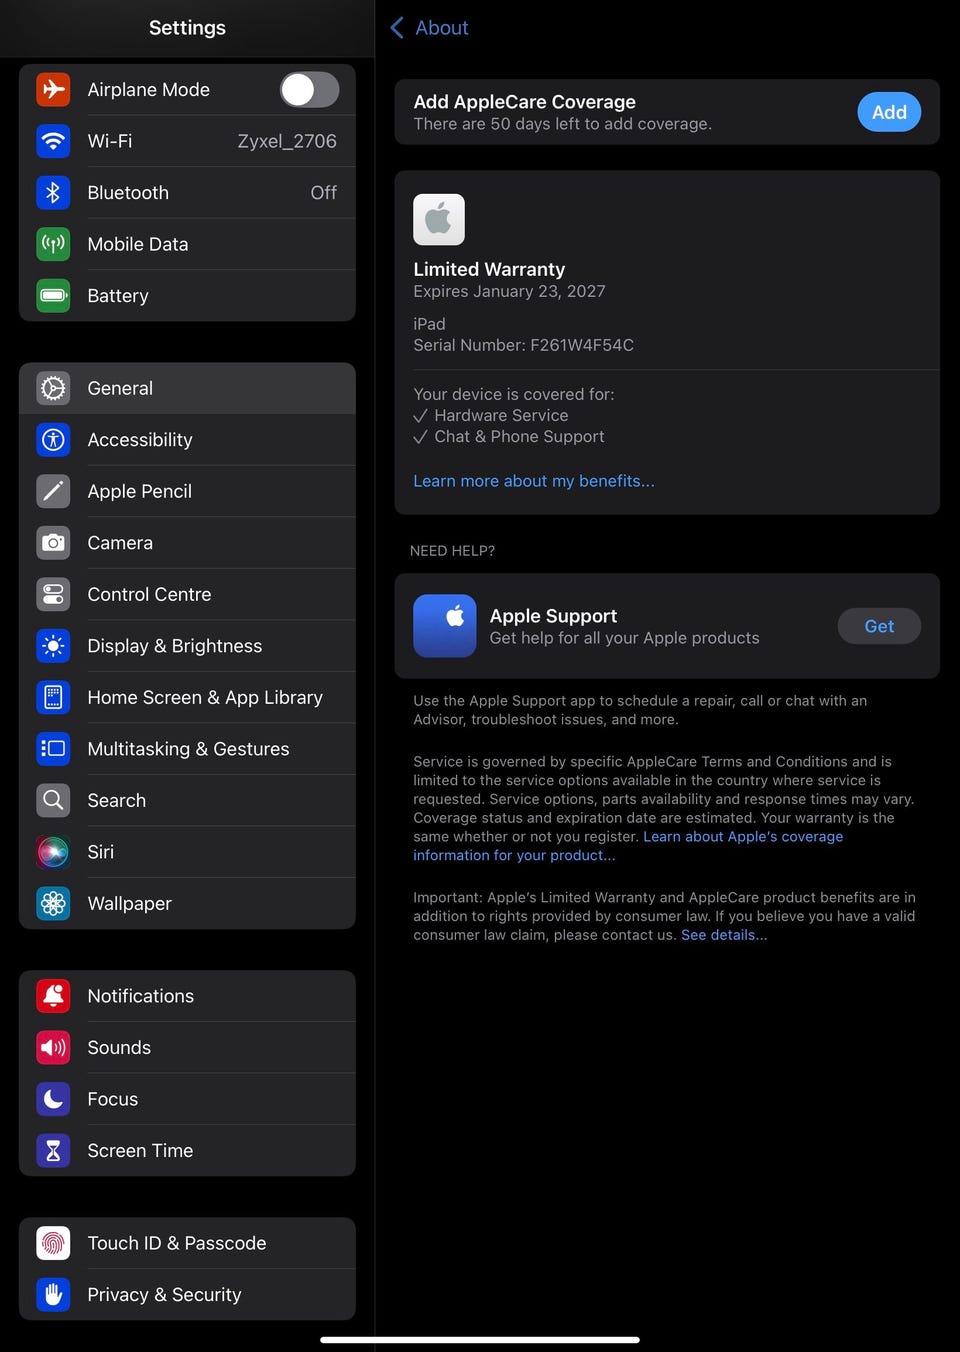Open the See details link
Viewport: 960px width, 1352px height.
[x=724, y=935]
